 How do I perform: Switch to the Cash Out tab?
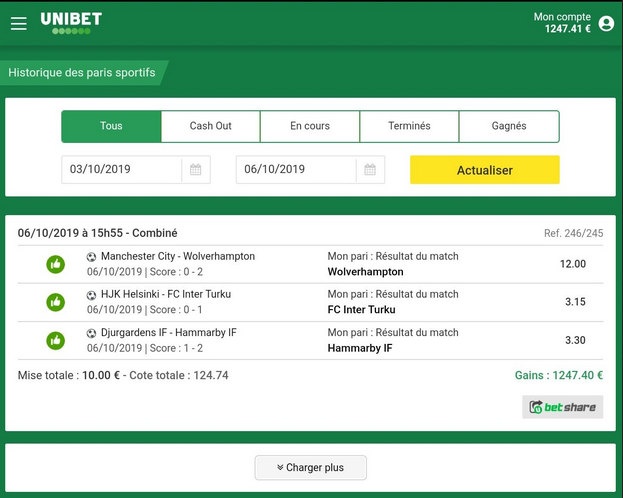211,126
